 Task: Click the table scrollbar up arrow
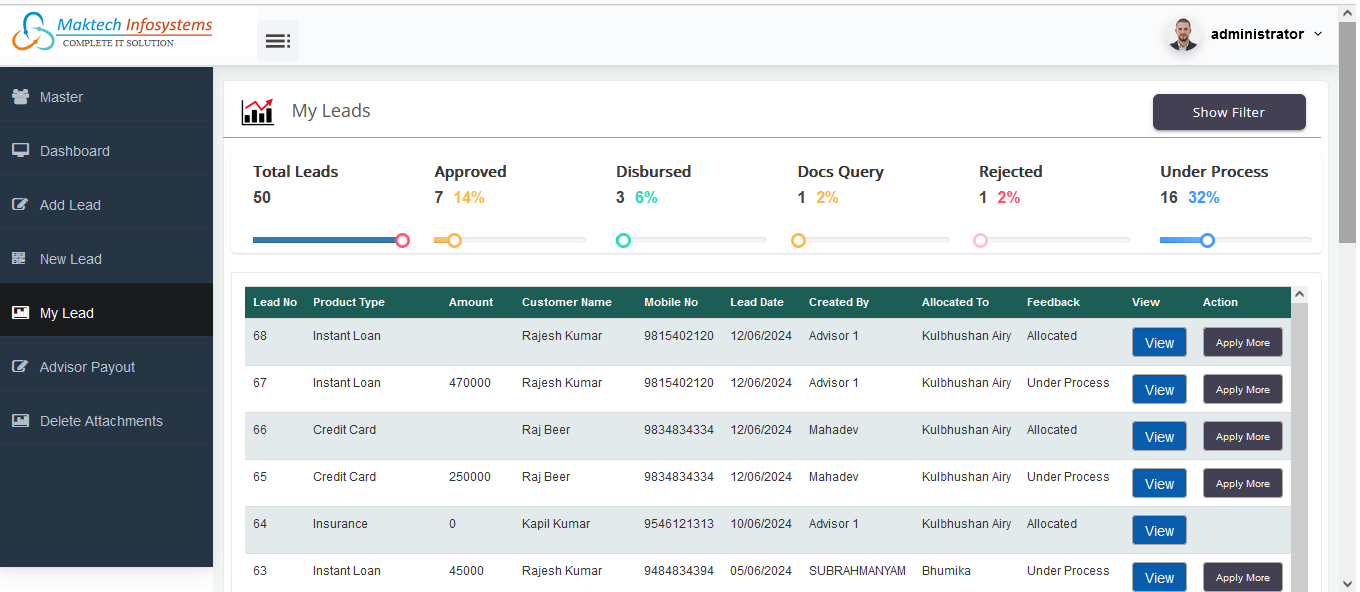[1299, 295]
